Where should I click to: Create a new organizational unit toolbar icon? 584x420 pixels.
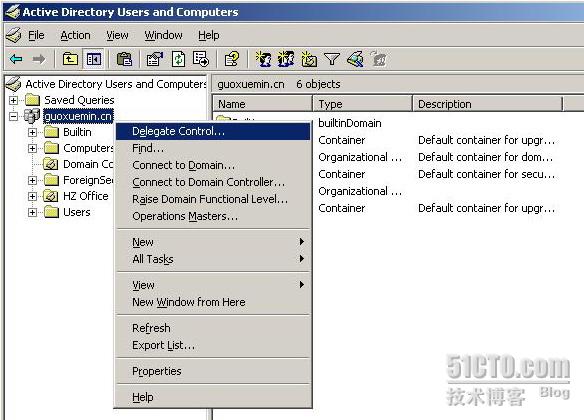[x=309, y=59]
